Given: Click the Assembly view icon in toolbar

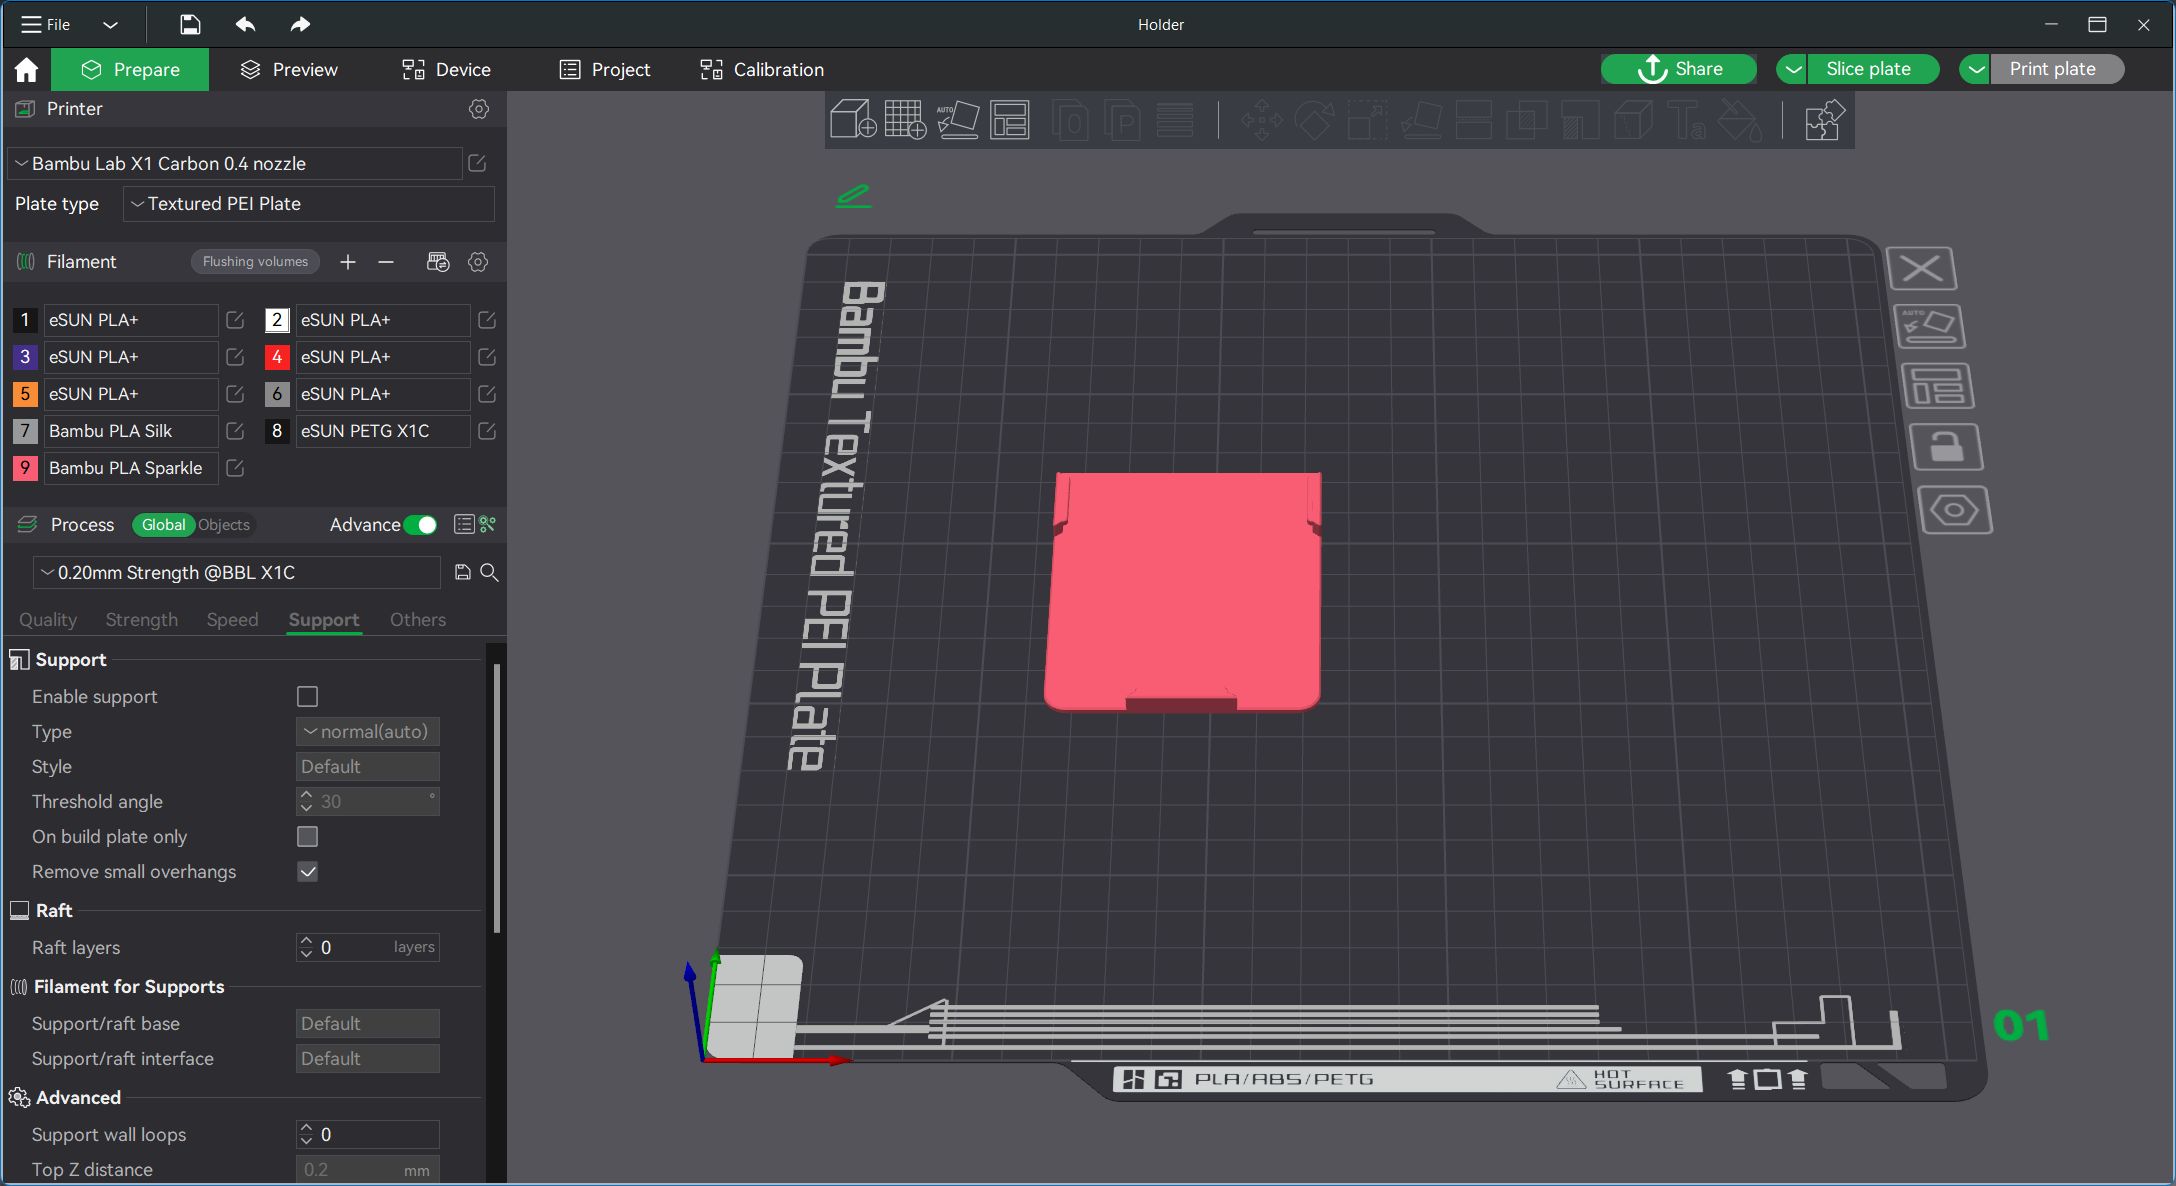Looking at the screenshot, I should click(1824, 120).
